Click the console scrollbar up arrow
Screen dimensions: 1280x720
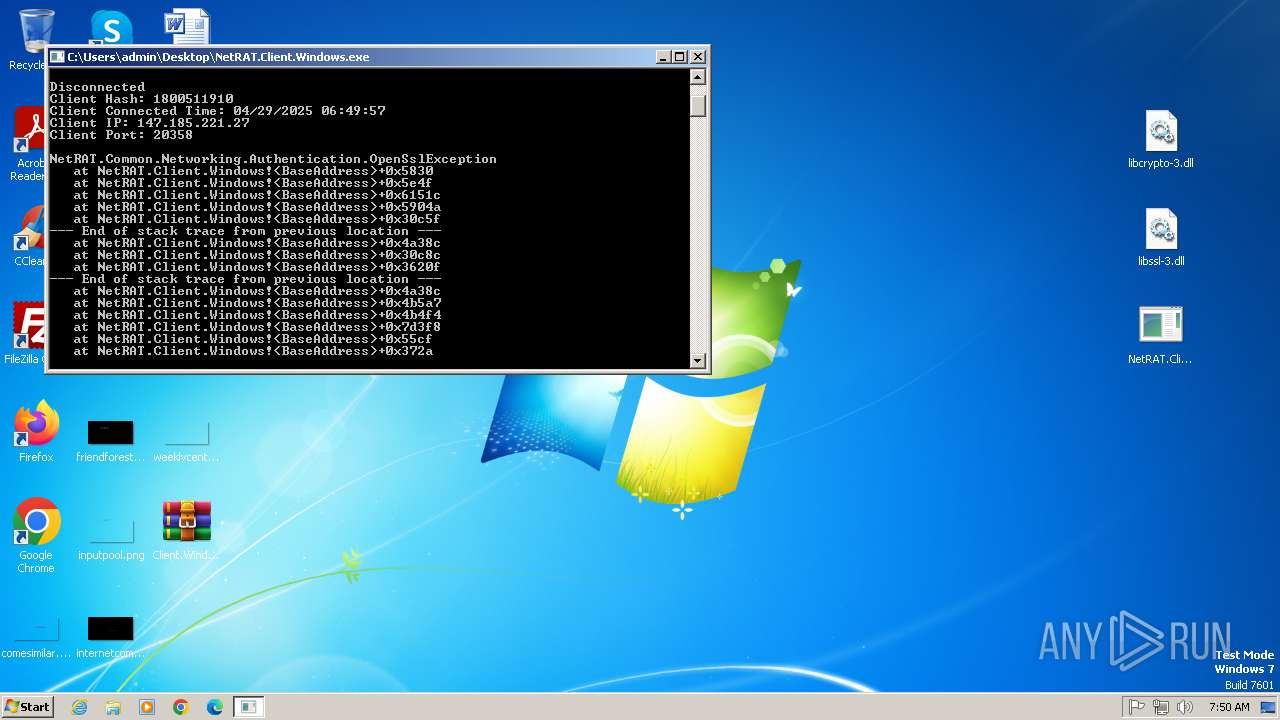point(698,77)
